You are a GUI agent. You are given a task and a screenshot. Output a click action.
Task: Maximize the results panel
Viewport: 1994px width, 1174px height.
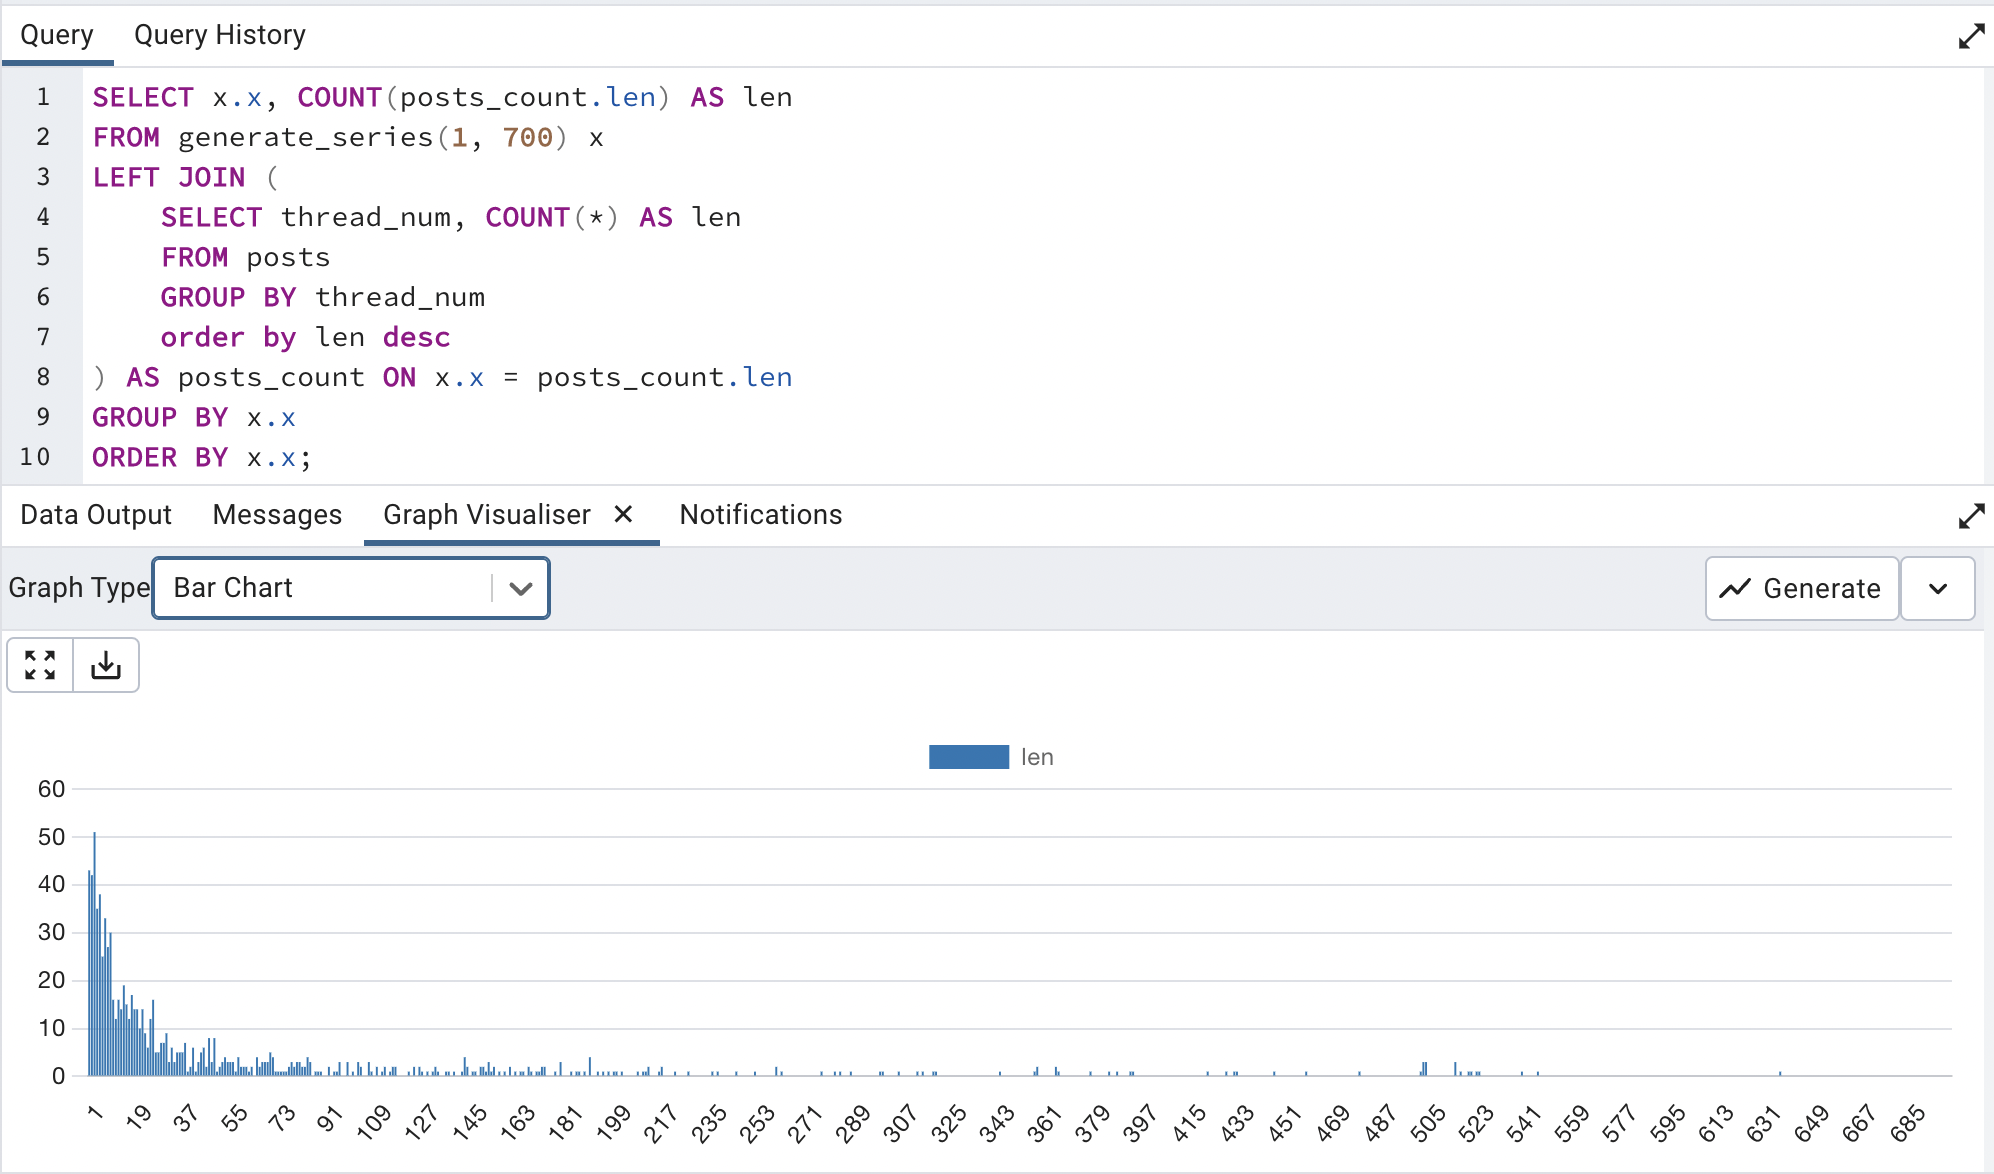[1971, 516]
